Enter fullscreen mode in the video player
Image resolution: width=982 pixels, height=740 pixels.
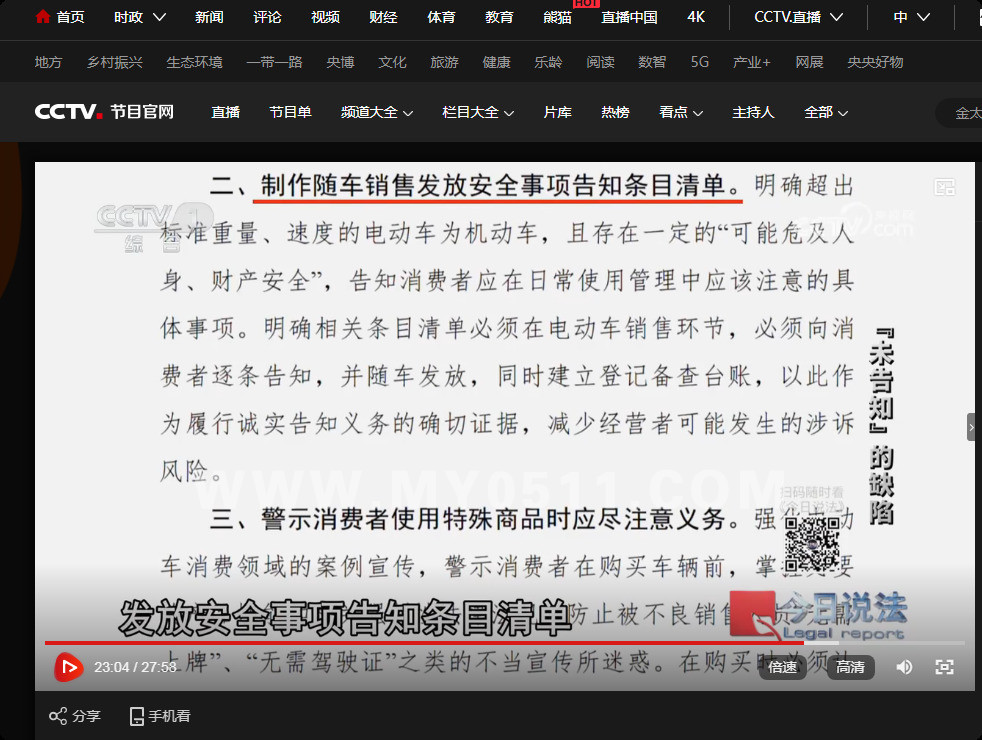pyautogui.click(x=944, y=667)
